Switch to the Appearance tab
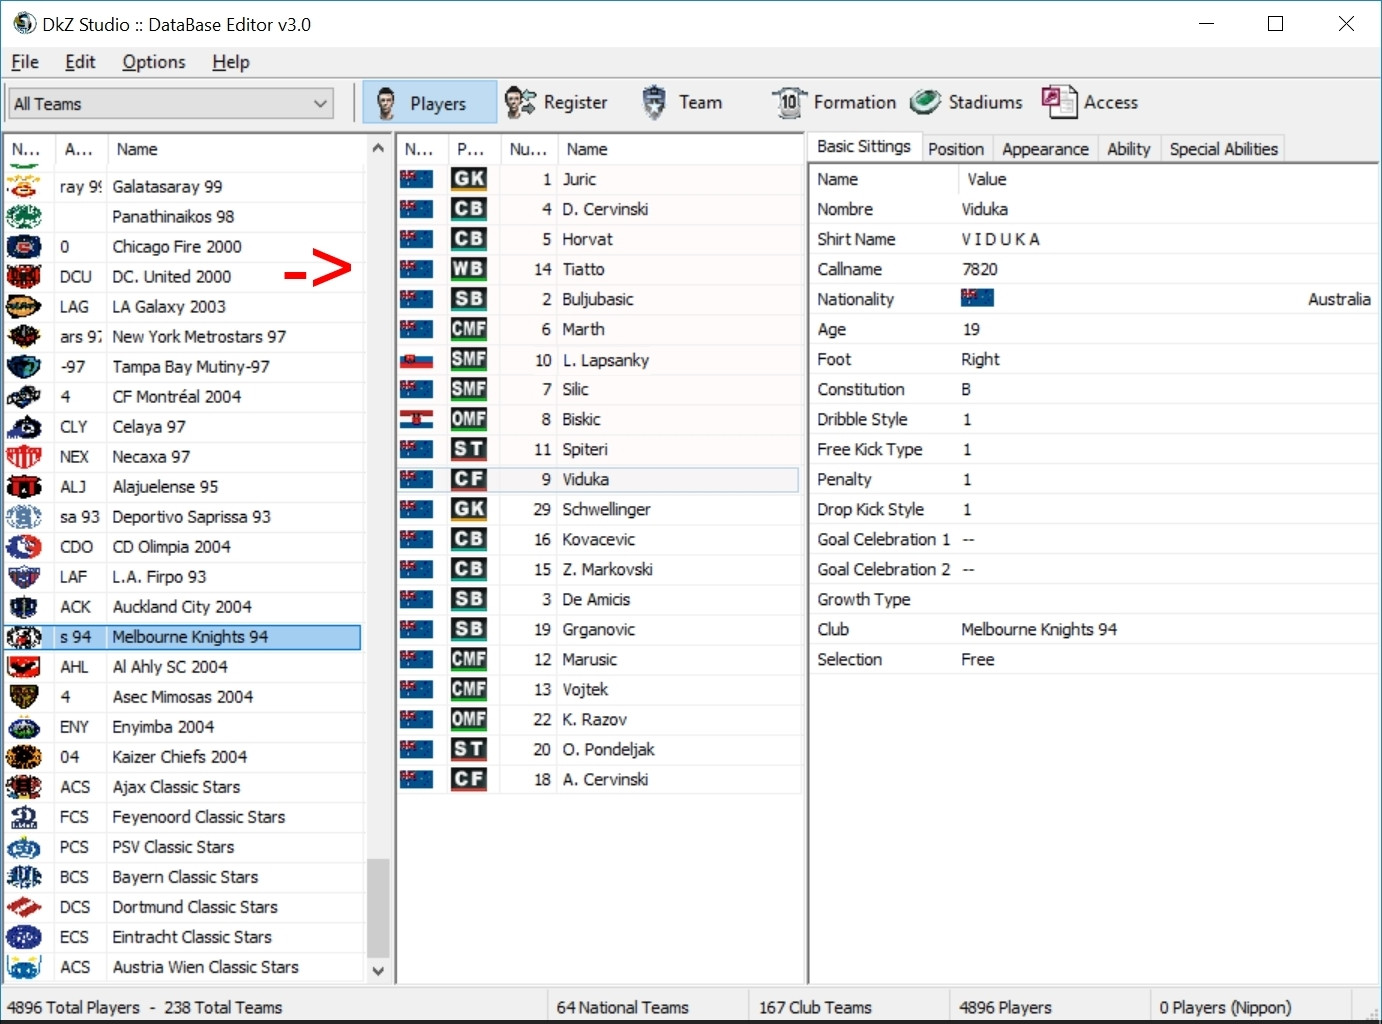The width and height of the screenshot is (1382, 1024). pyautogui.click(x=1045, y=149)
